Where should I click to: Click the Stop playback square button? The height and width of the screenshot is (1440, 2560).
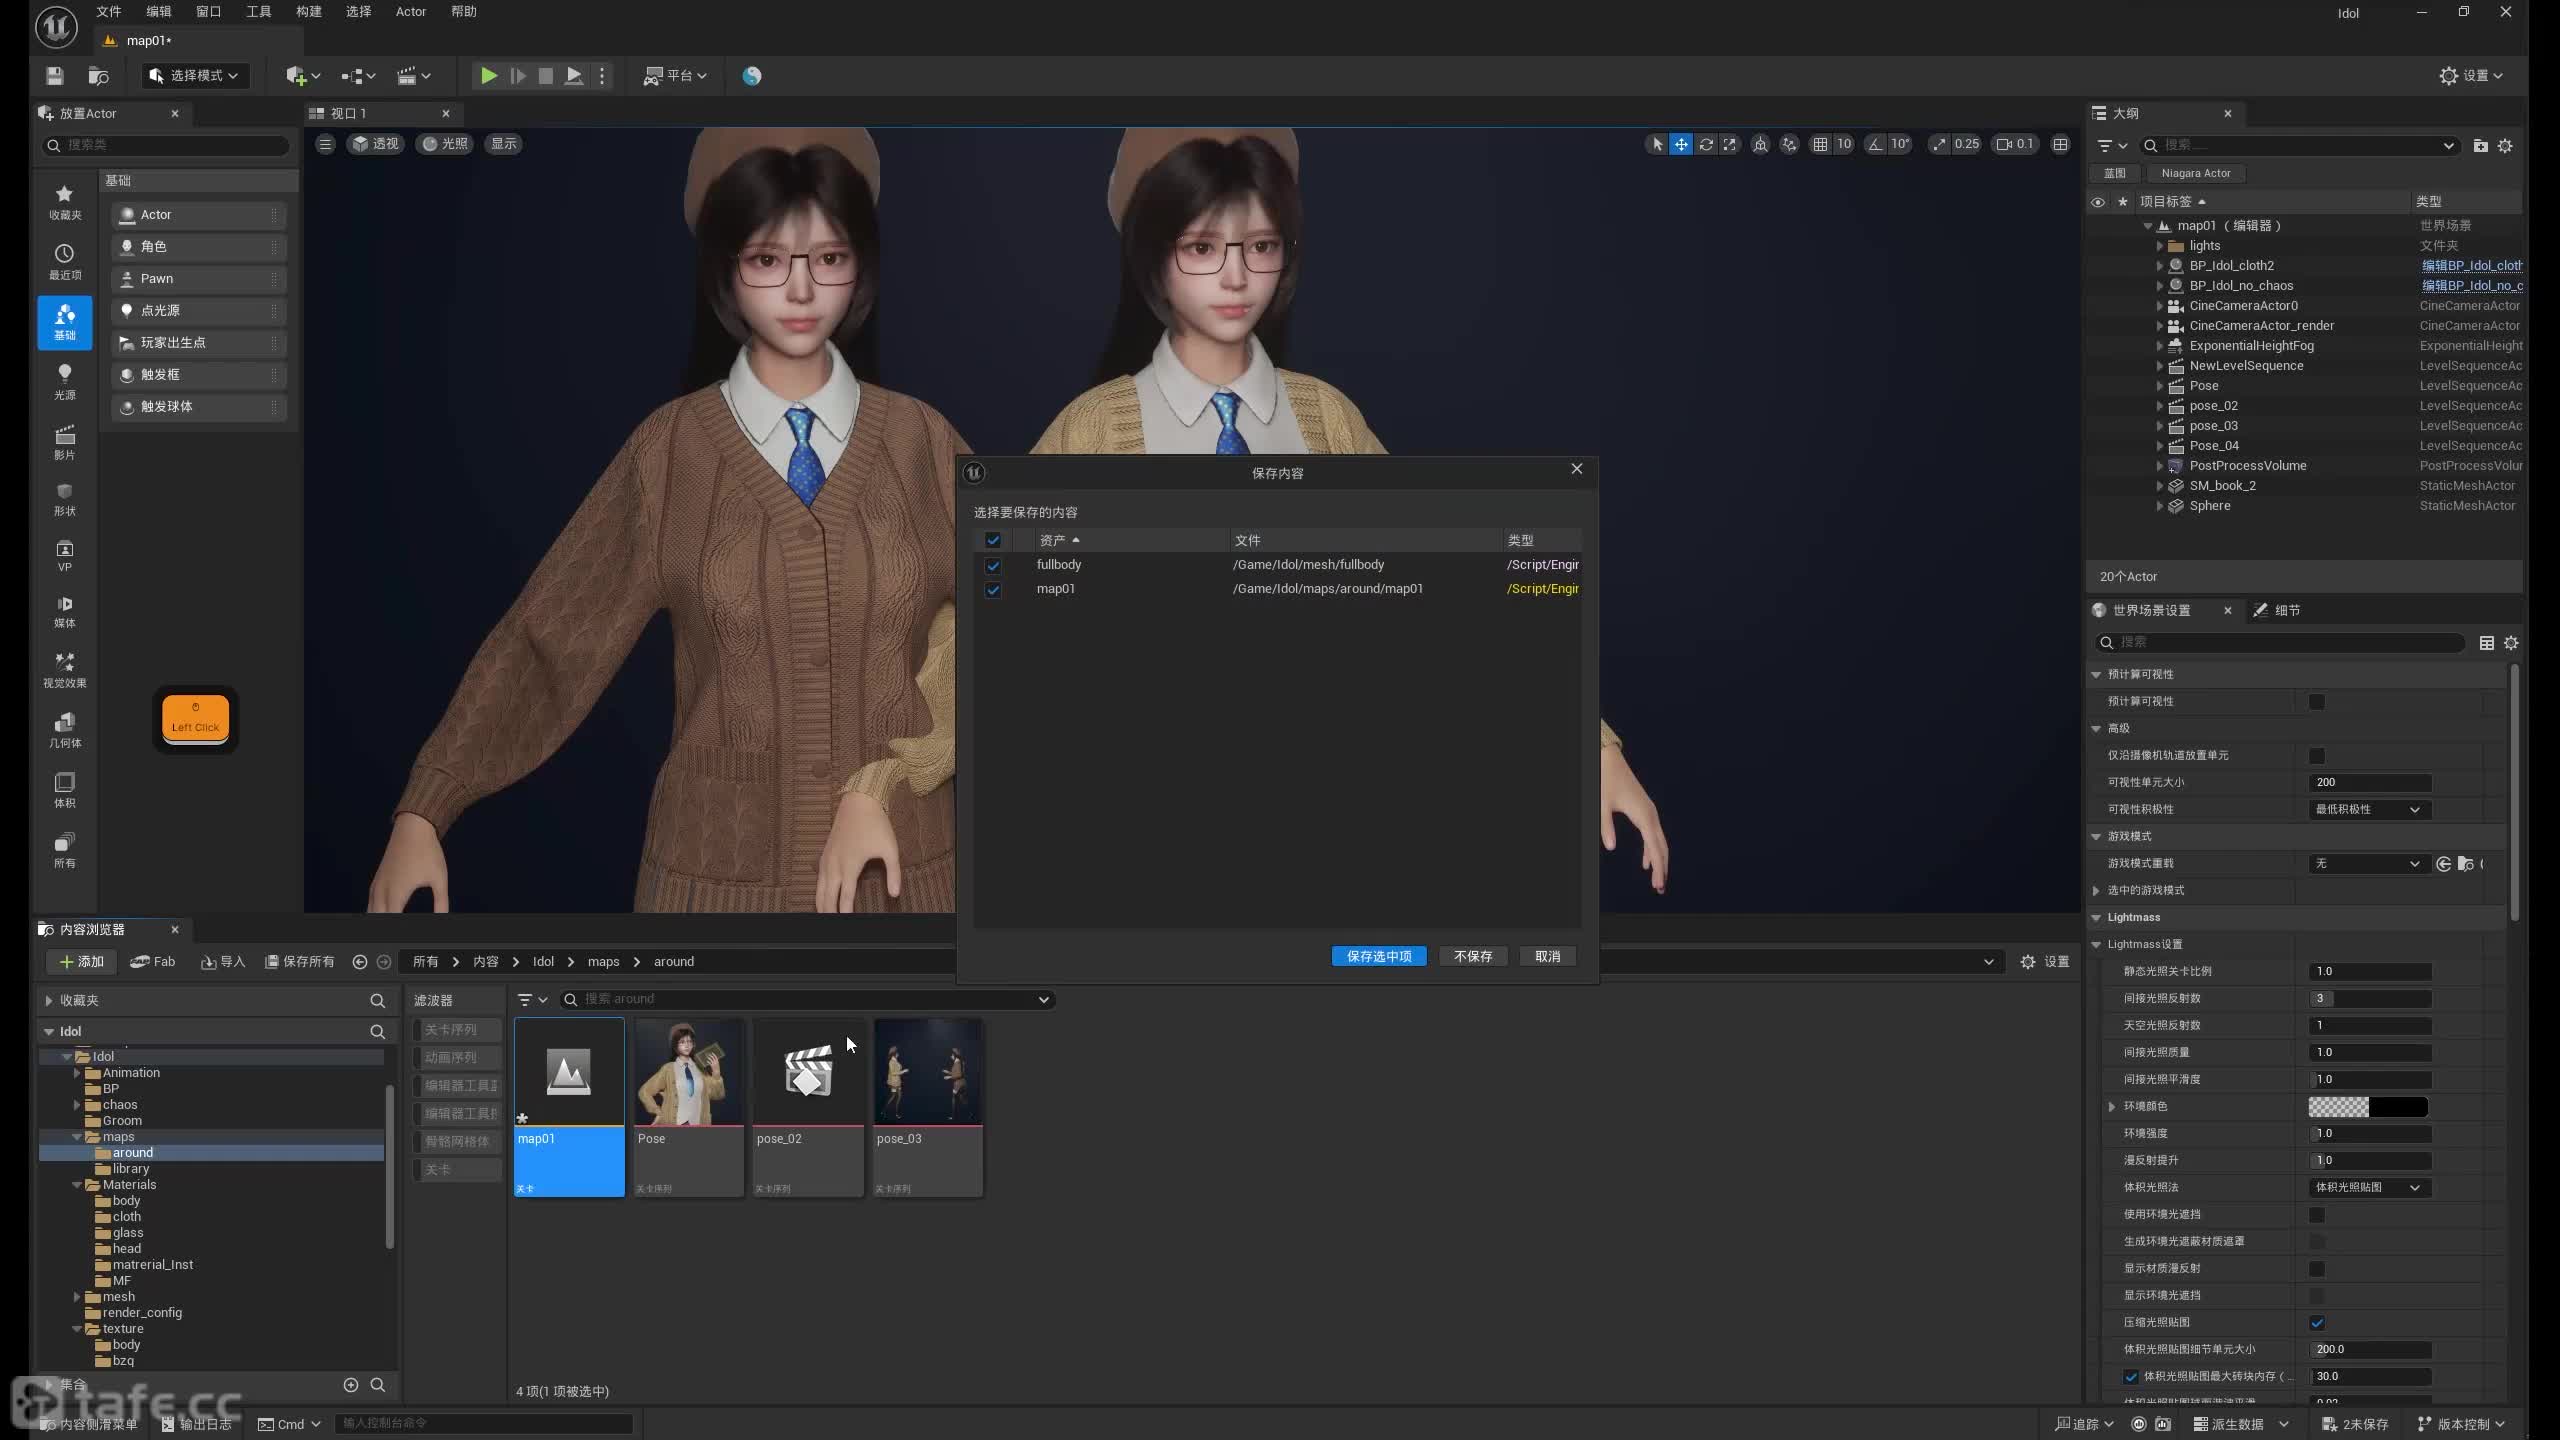point(546,76)
